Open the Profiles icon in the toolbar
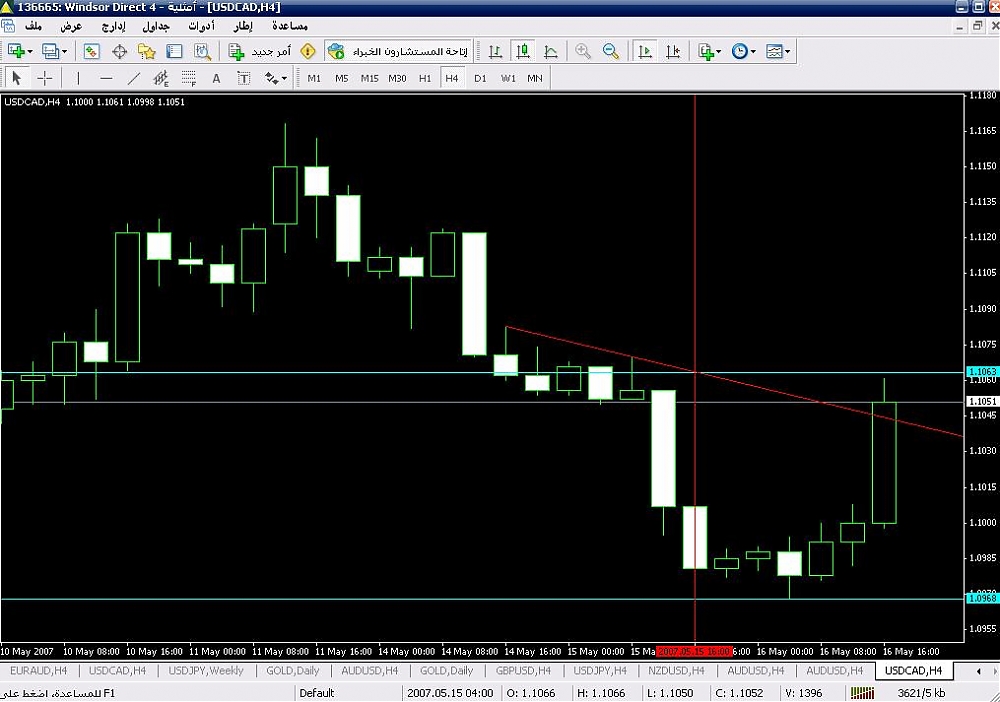 50,52
